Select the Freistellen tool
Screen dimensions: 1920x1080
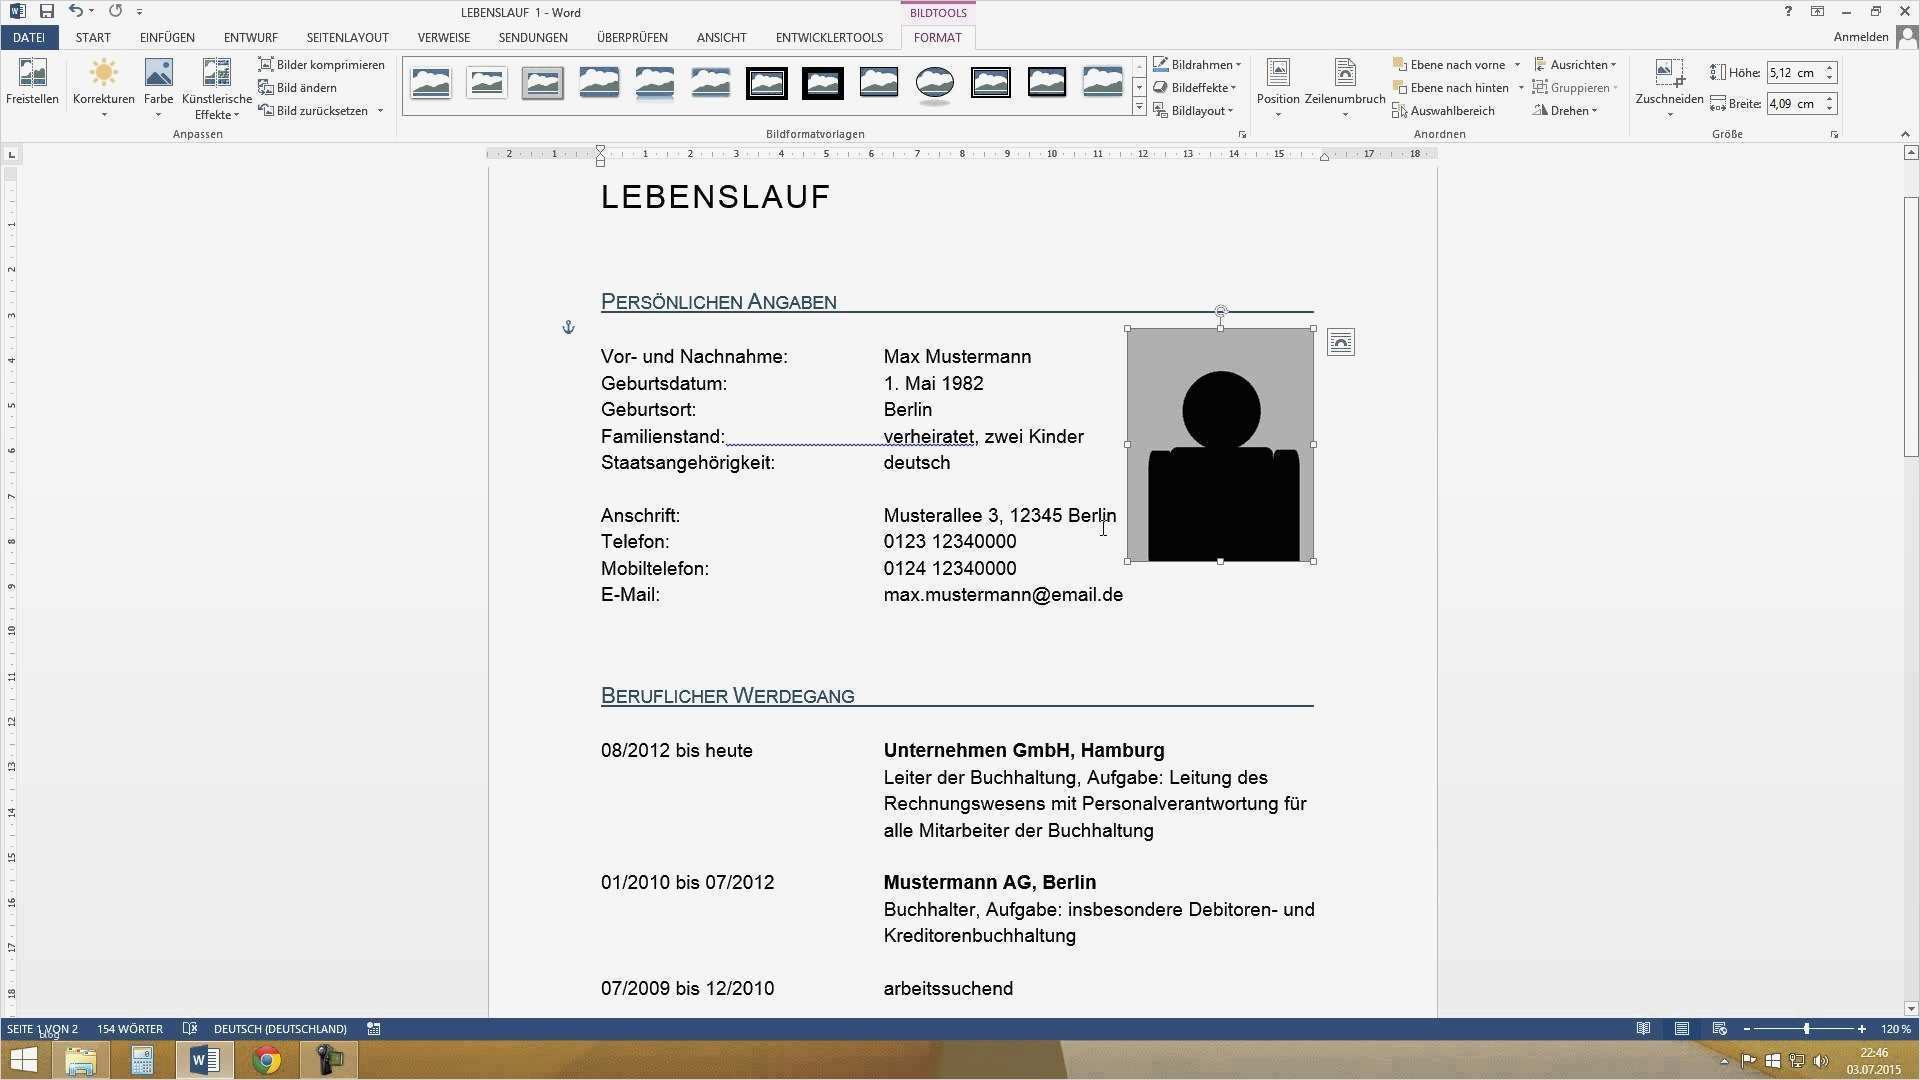[32, 85]
